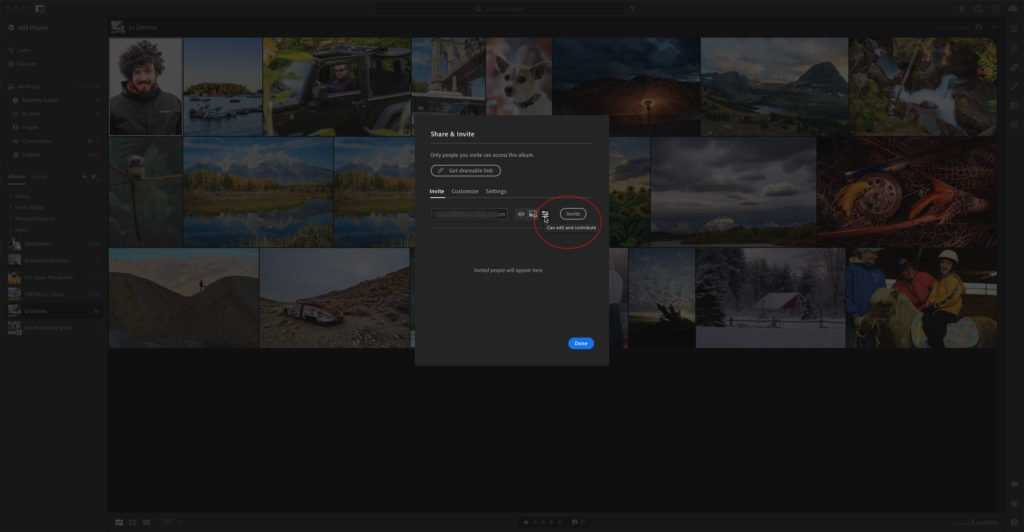The width and height of the screenshot is (1024, 532).
Task: Click the Get shareable link button
Action: [x=466, y=170]
